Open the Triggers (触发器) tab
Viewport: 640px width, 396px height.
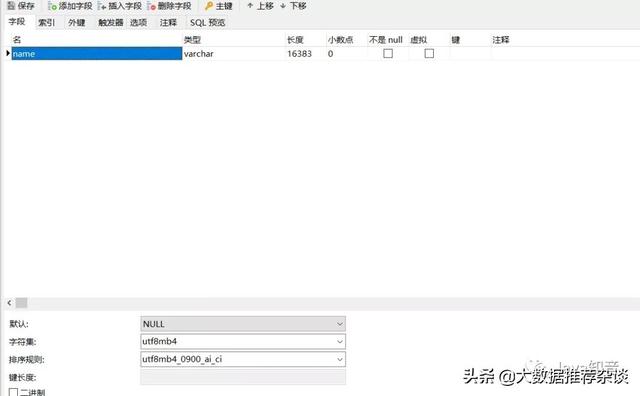(111, 22)
